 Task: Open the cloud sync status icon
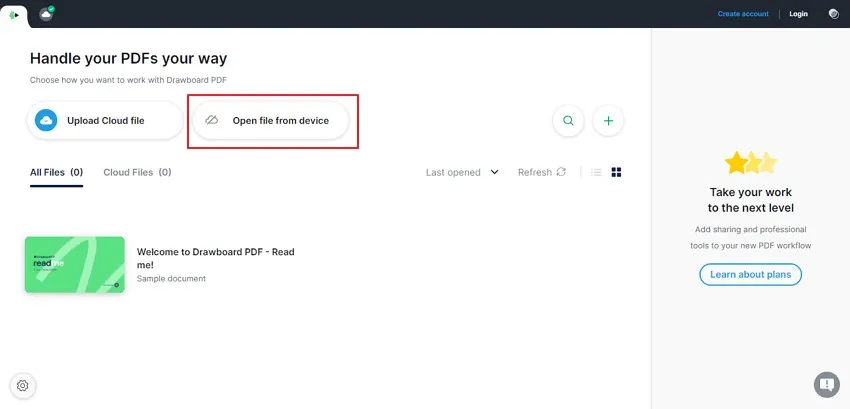pyautogui.click(x=47, y=14)
